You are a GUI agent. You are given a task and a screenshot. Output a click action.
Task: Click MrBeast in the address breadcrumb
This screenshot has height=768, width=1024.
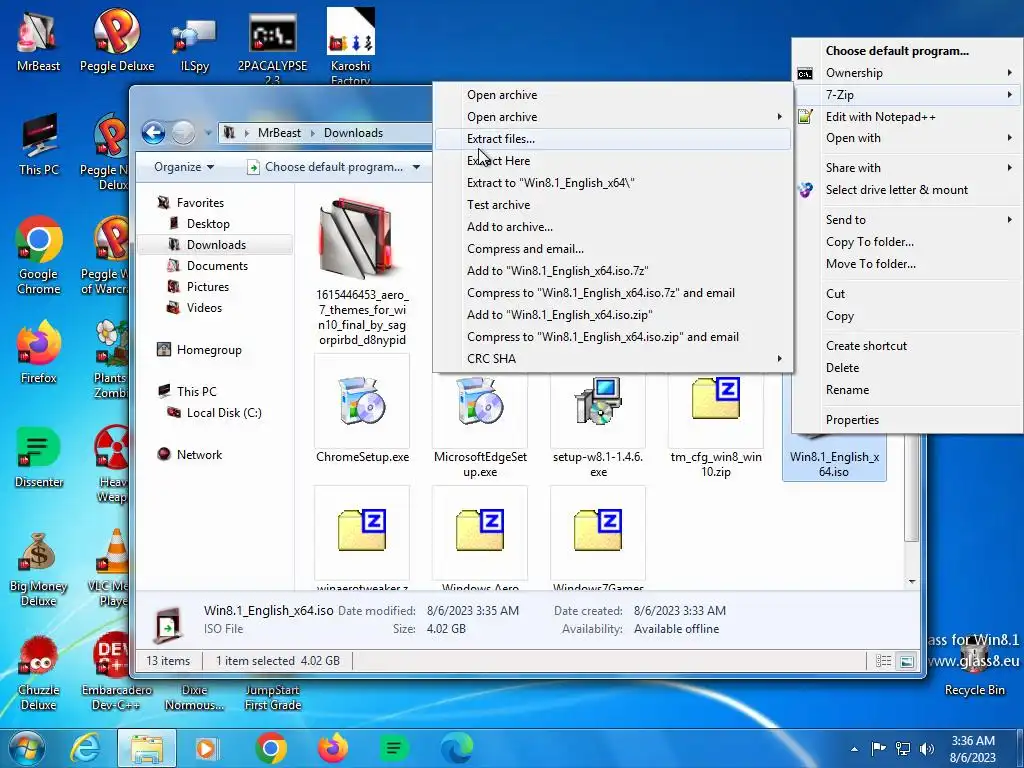tap(279, 133)
